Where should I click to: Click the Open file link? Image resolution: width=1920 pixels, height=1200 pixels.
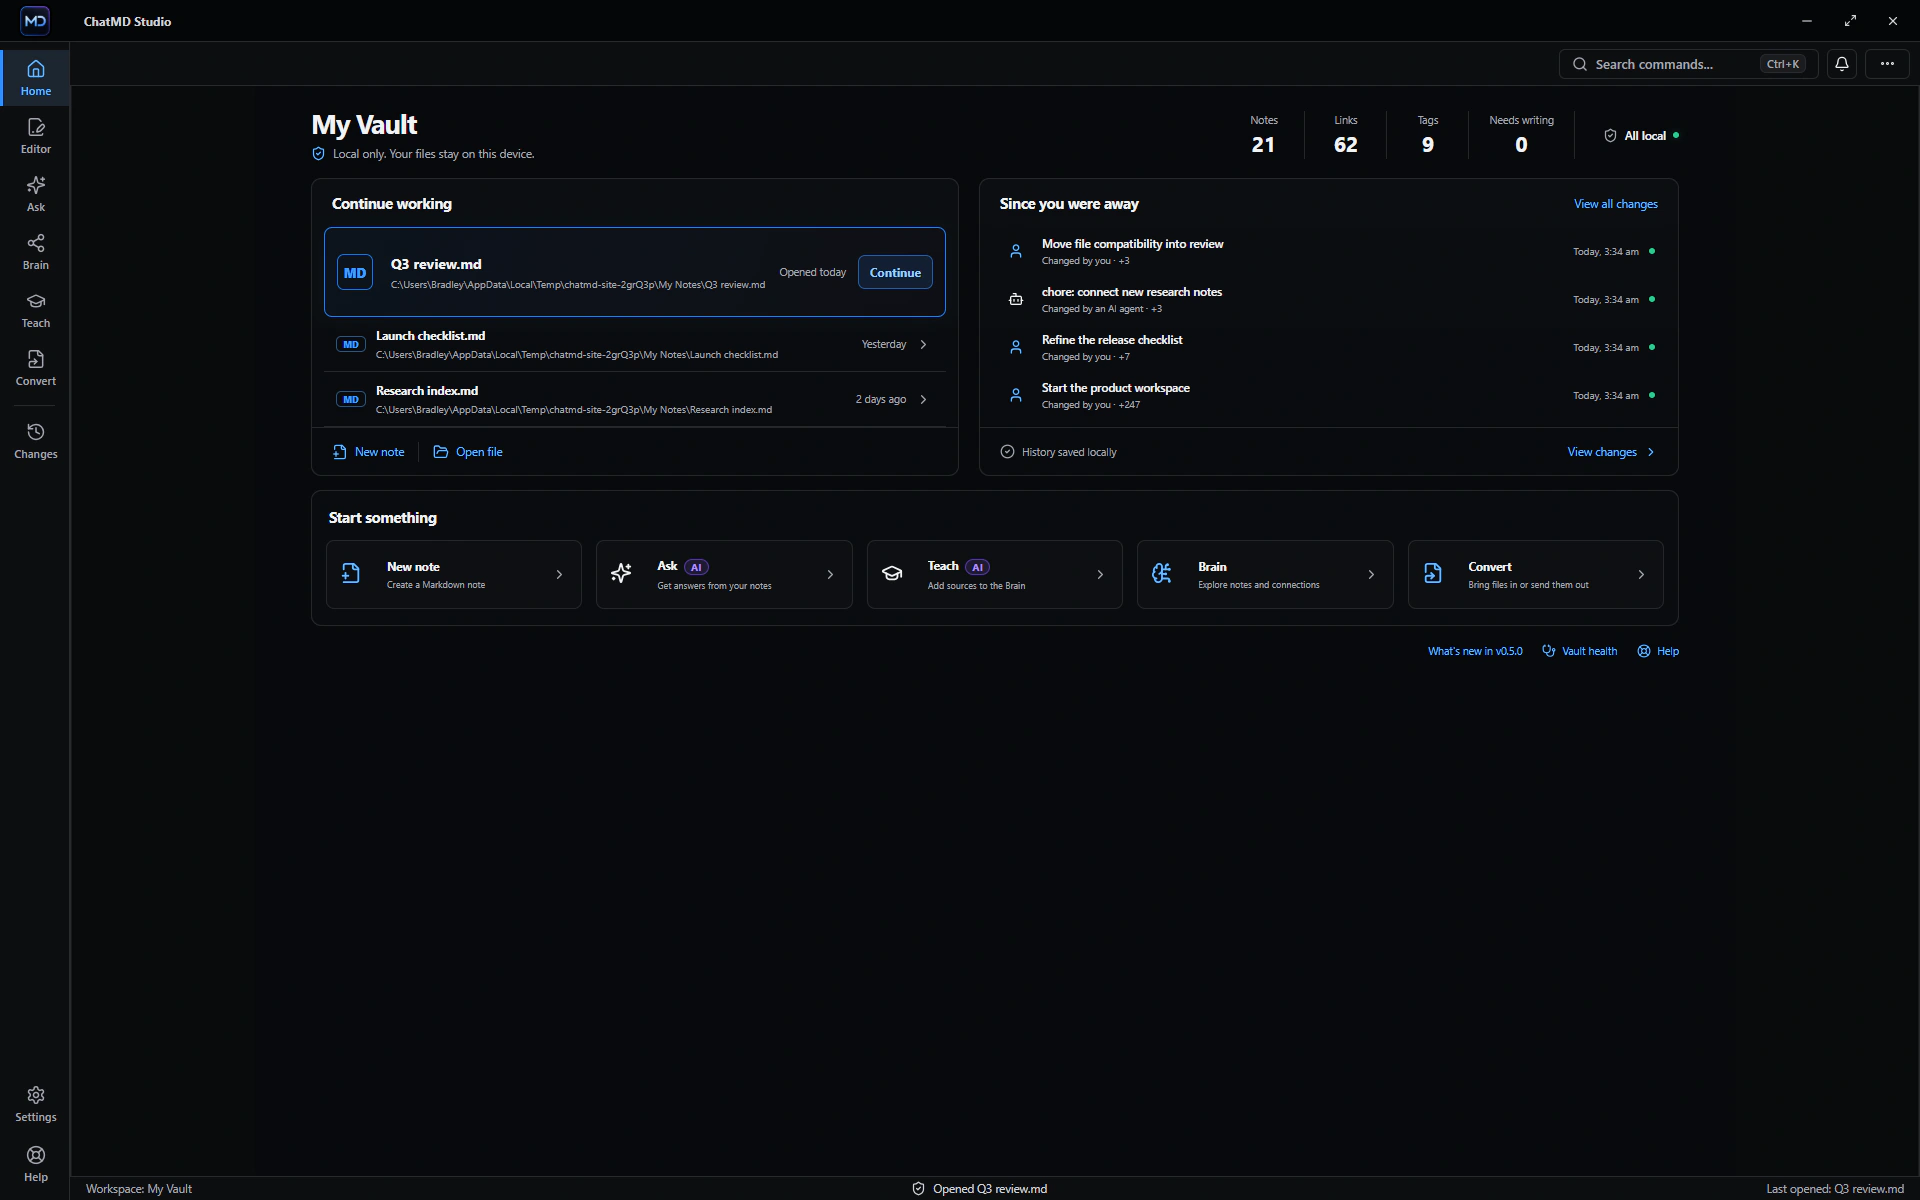468,452
